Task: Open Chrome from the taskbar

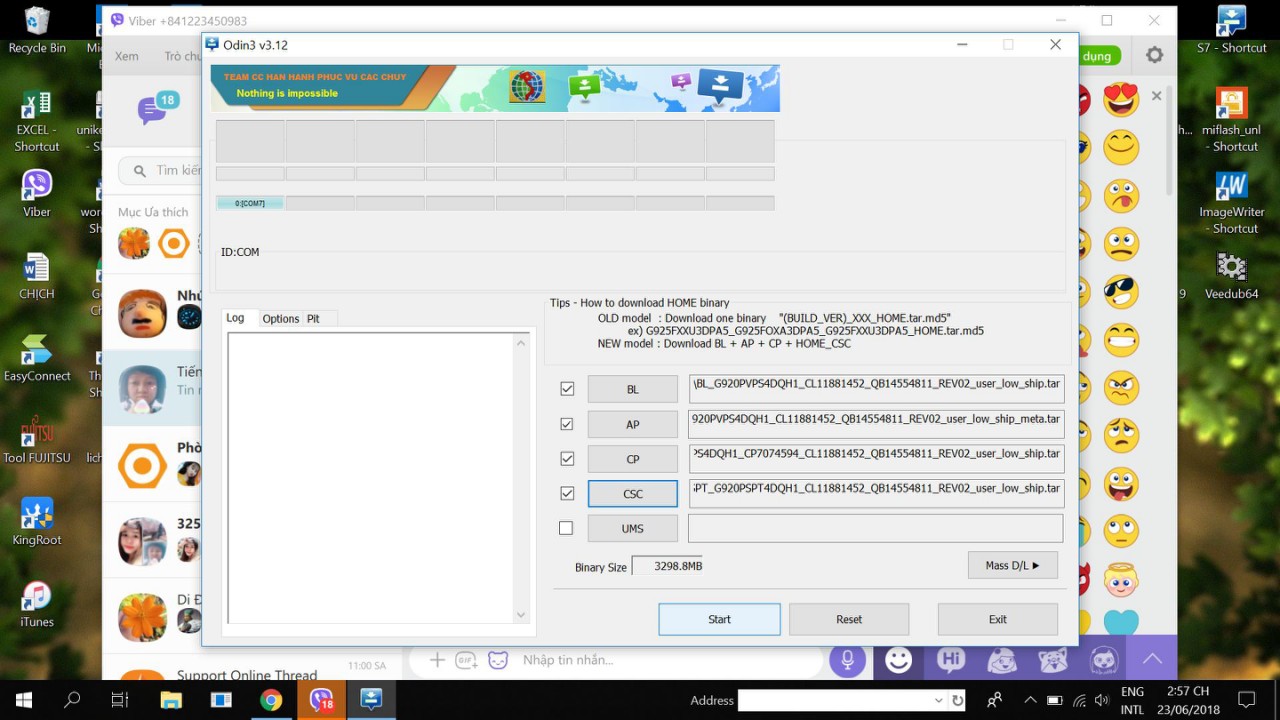Action: pos(271,700)
